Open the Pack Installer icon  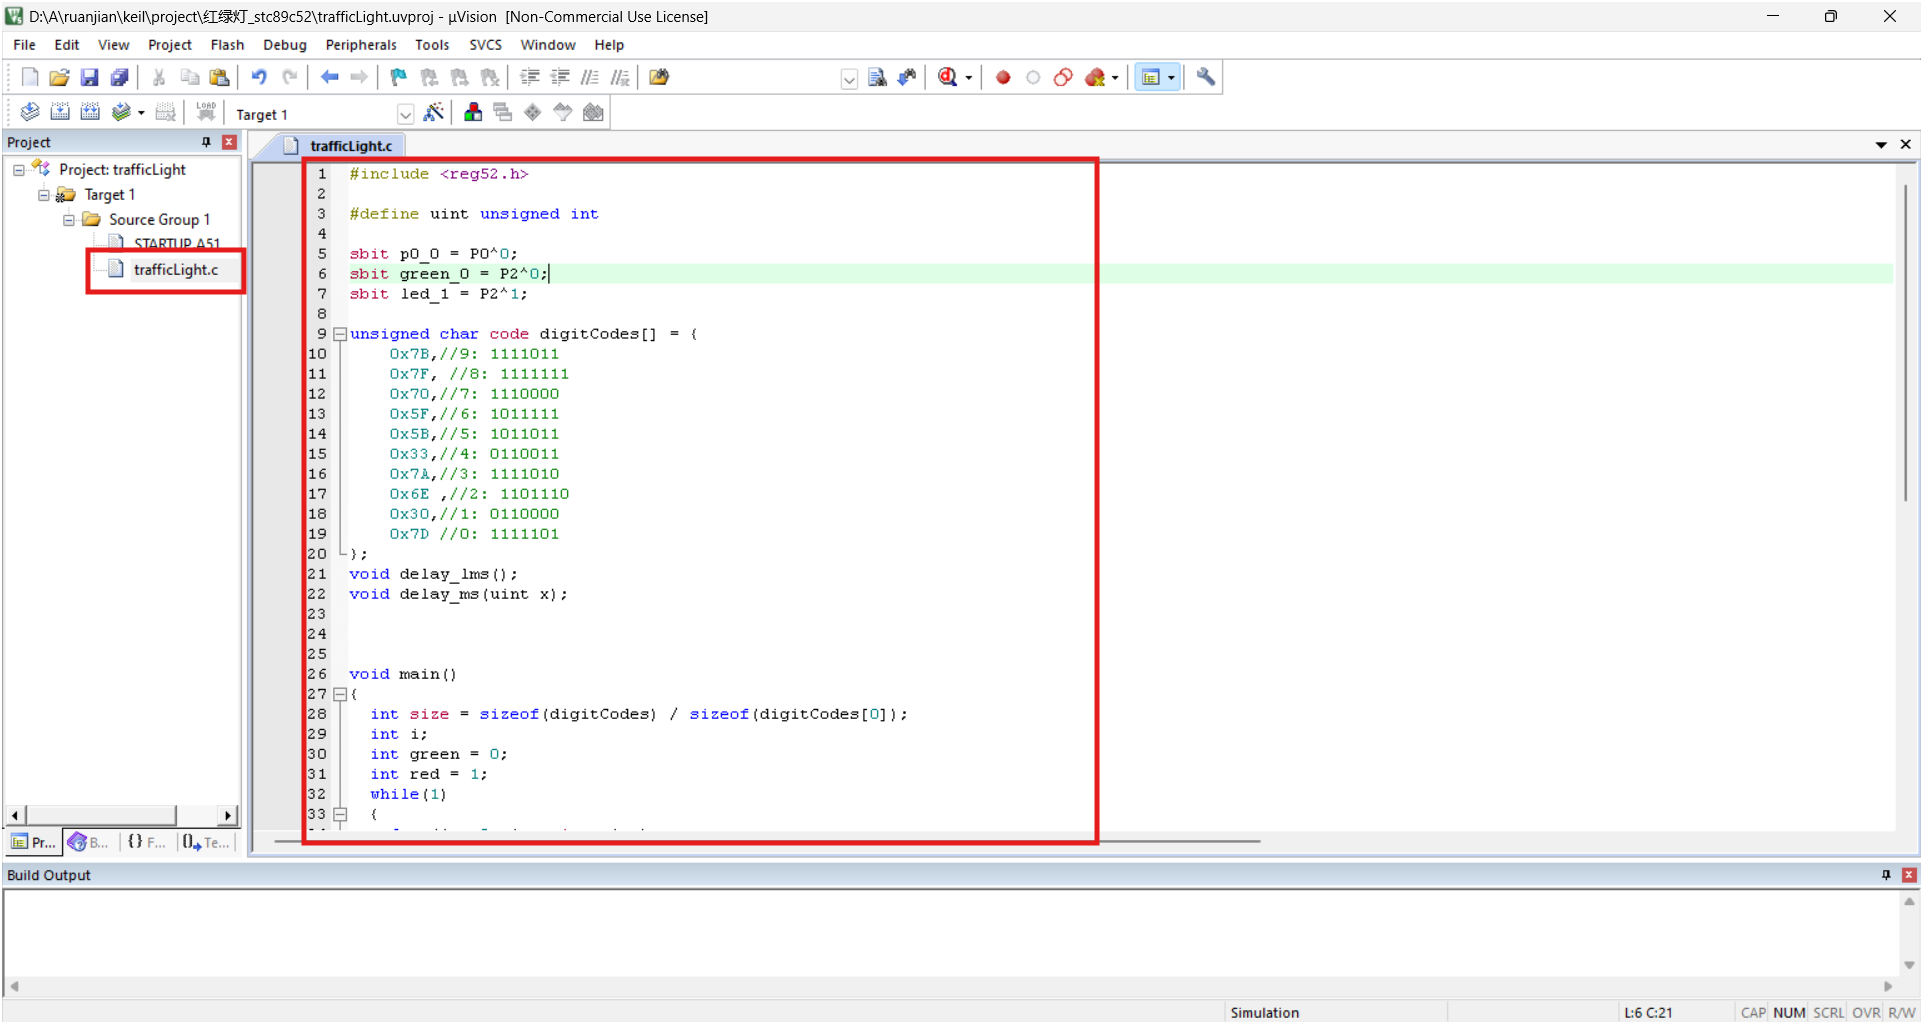(594, 112)
